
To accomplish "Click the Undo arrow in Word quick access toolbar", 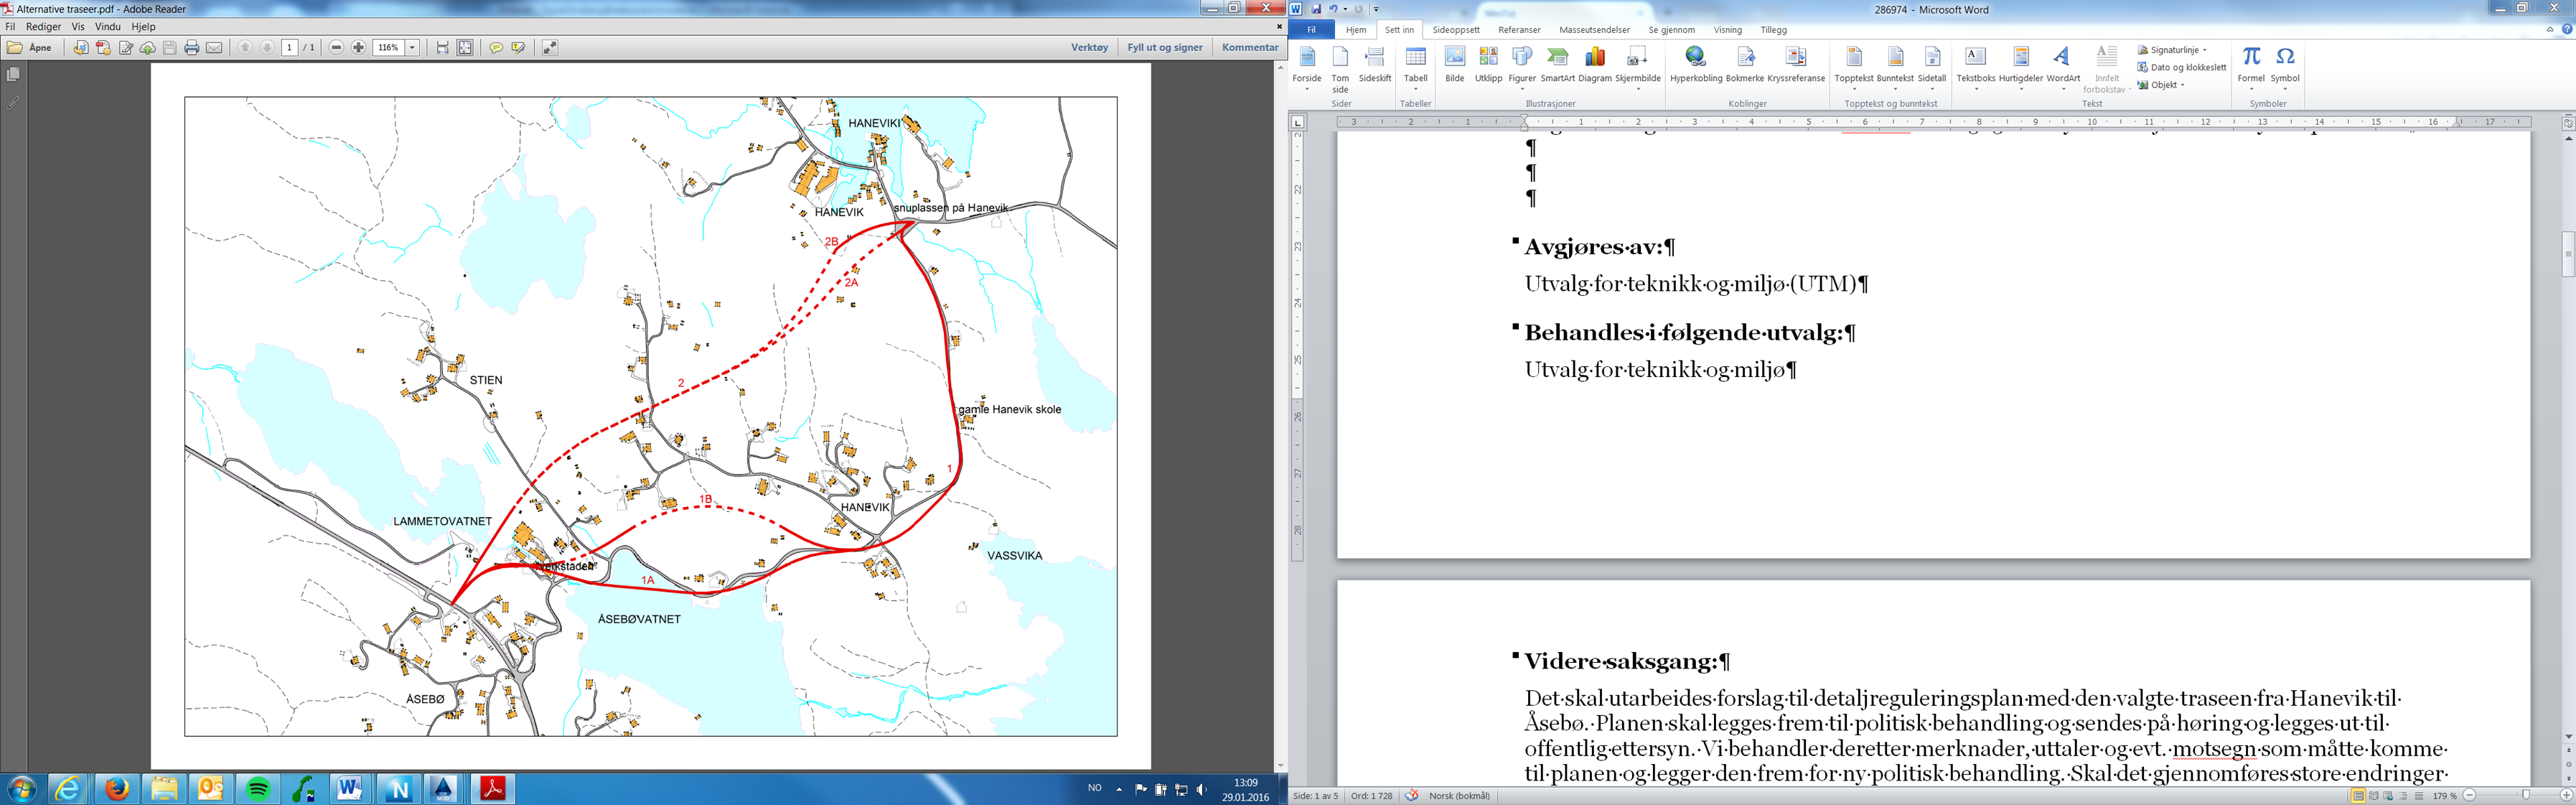I will click(1333, 9).
